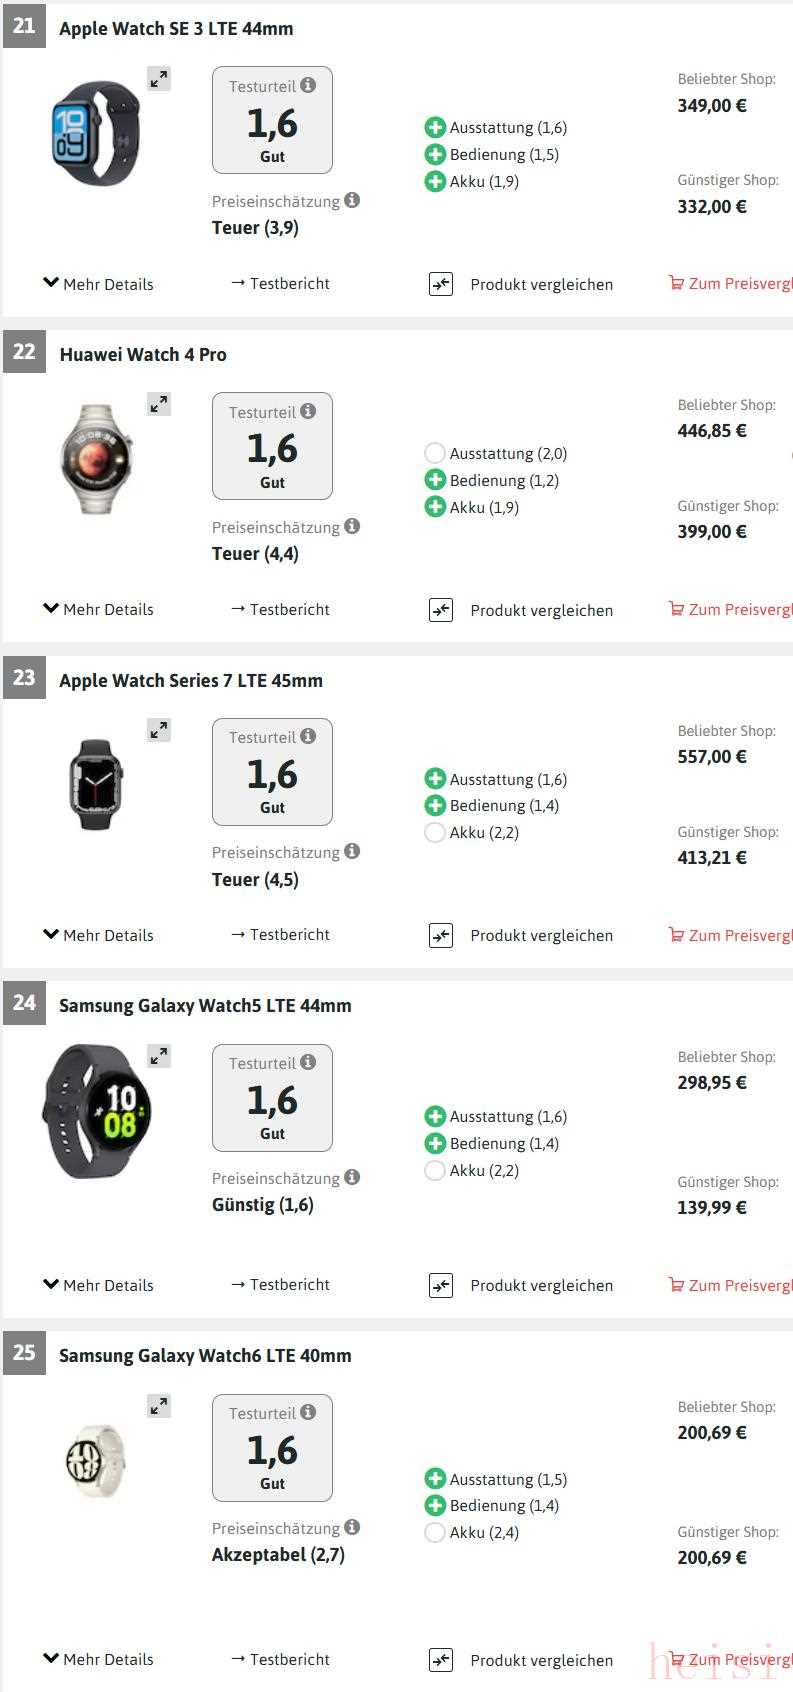793x1692 pixels.
Task: Show Preiseinschätzung info for Huawei Watch 4 Pro
Action: point(352,526)
